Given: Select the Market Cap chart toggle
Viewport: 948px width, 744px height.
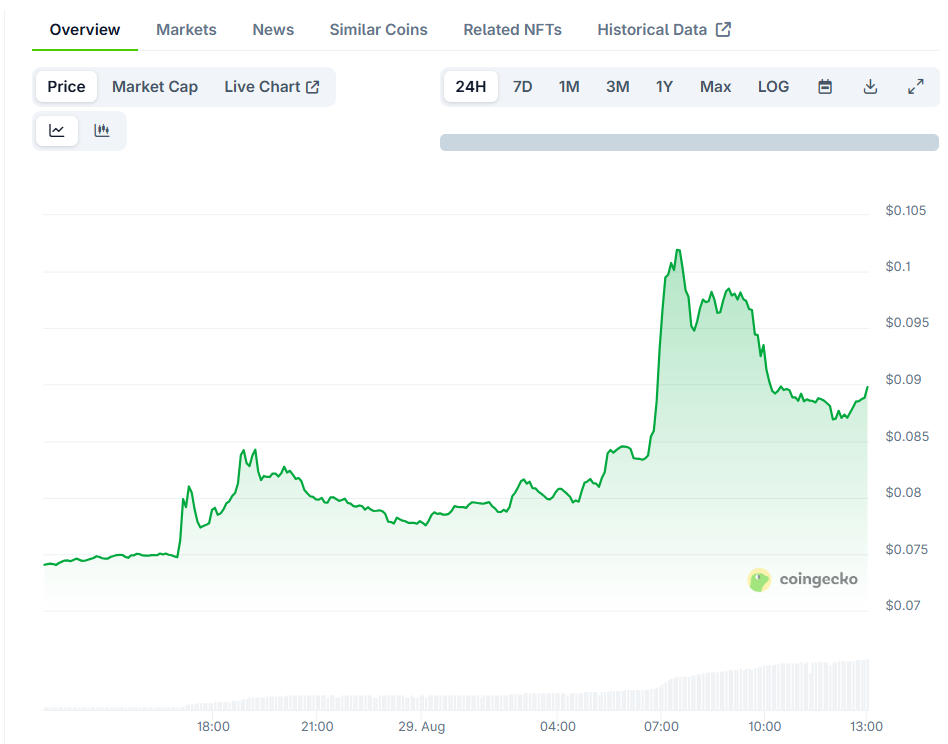Looking at the screenshot, I should pyautogui.click(x=155, y=87).
